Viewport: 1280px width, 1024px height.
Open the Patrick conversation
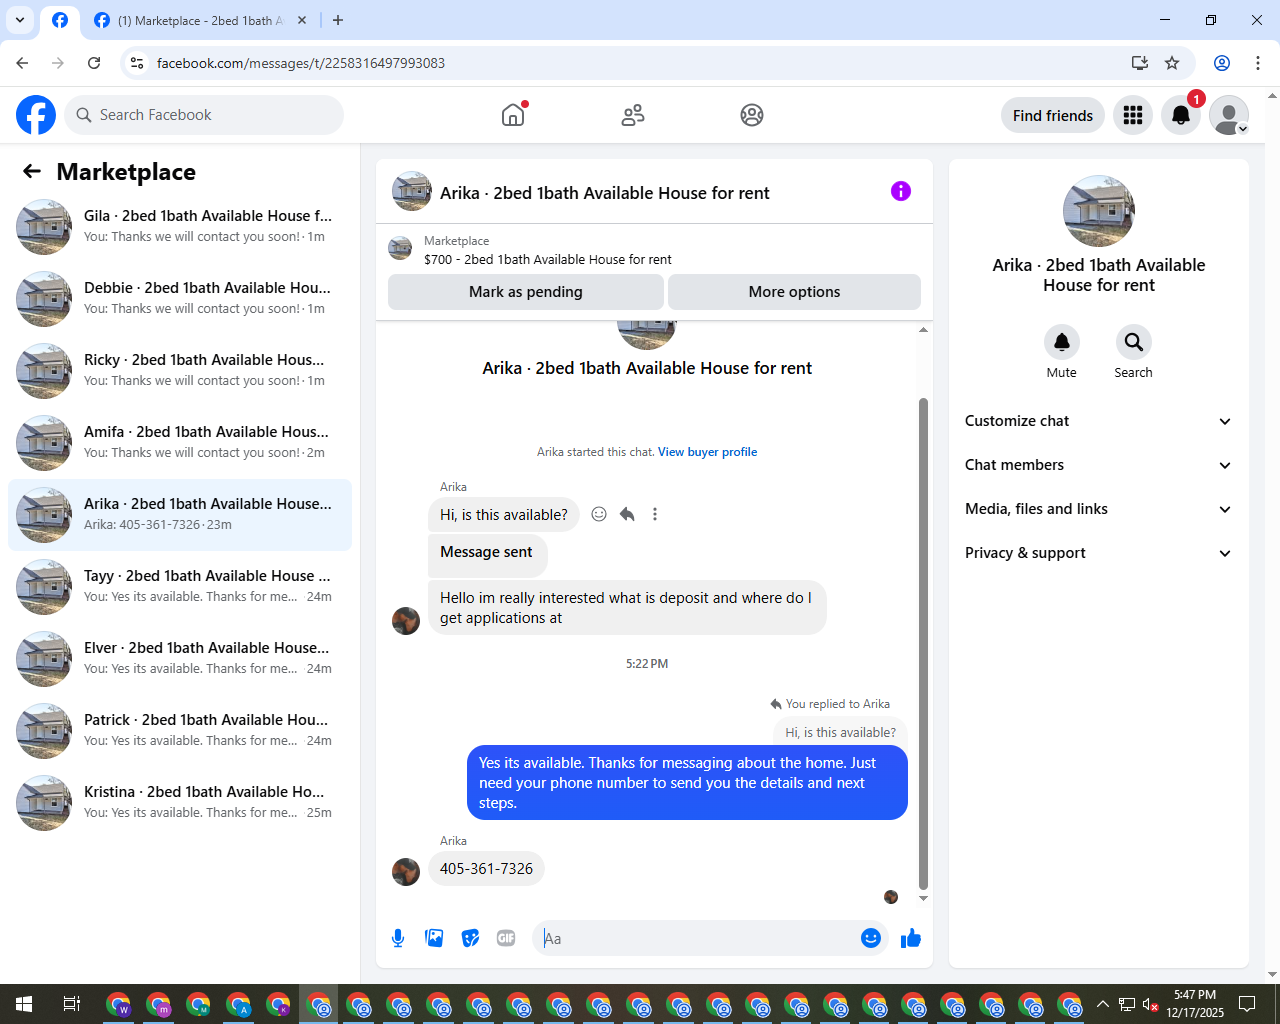coord(180,731)
